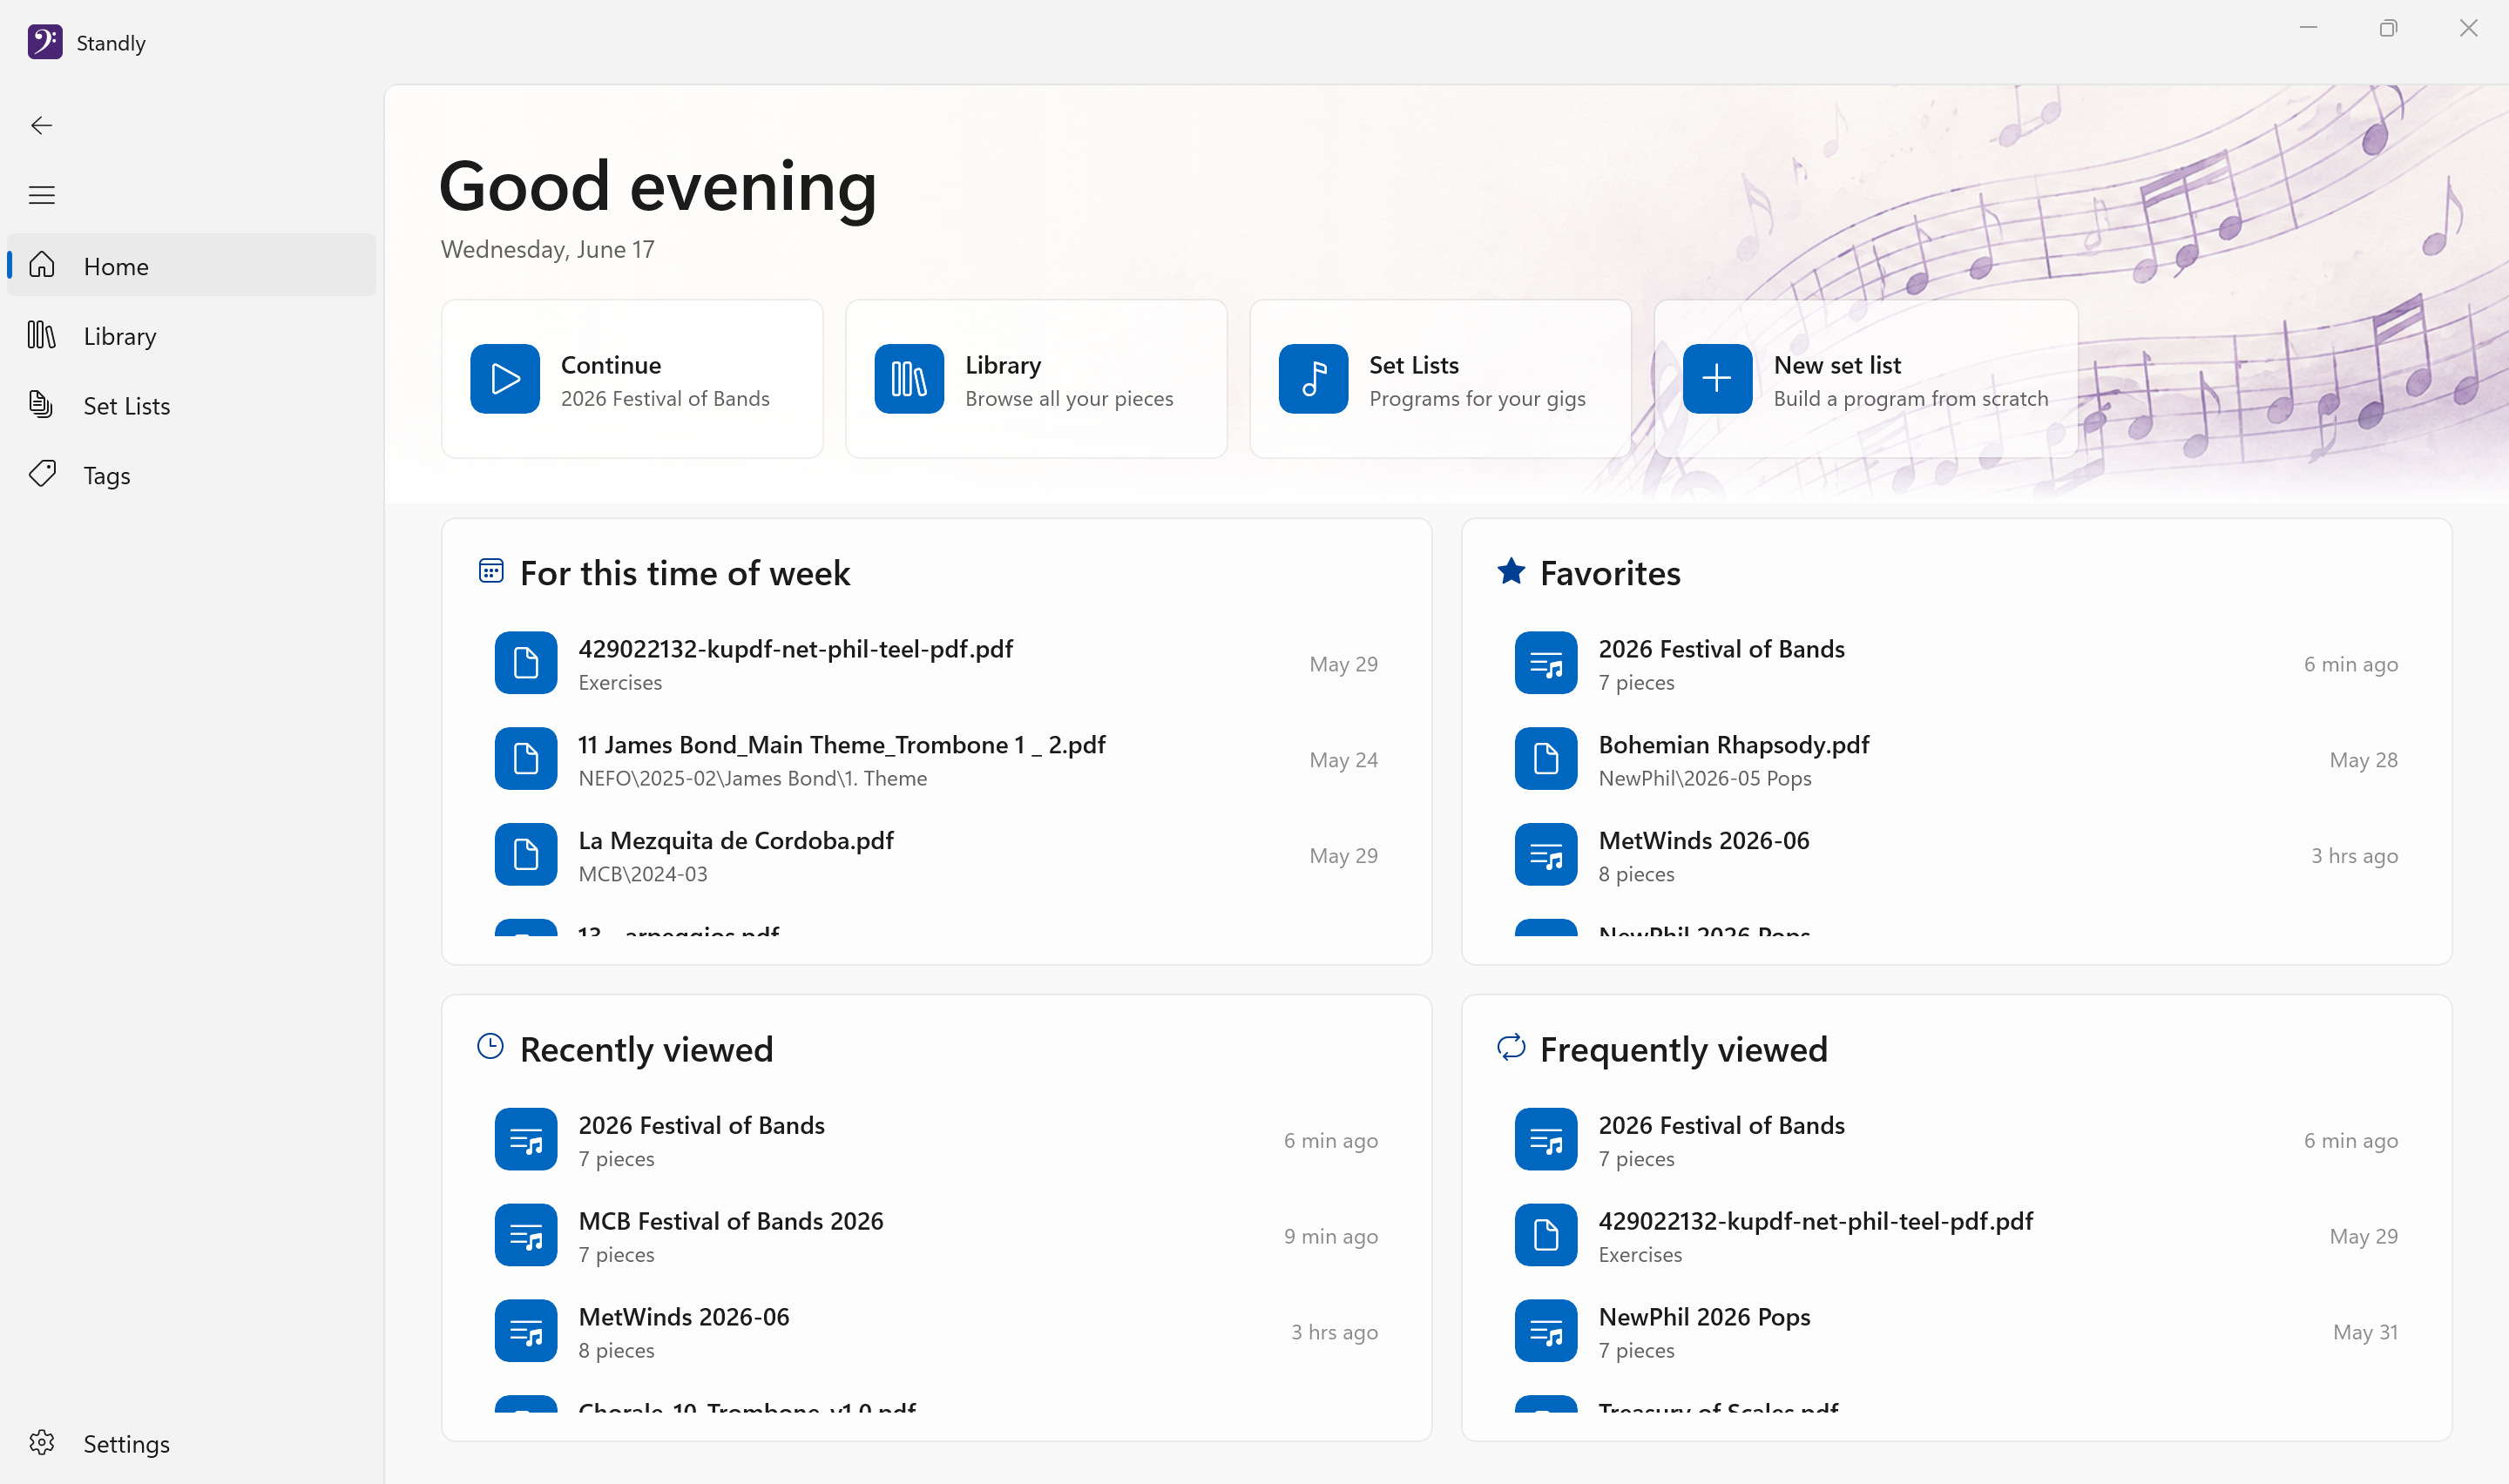Click set list icon of Recently viewed MetWinds 2026-06

[526, 1331]
